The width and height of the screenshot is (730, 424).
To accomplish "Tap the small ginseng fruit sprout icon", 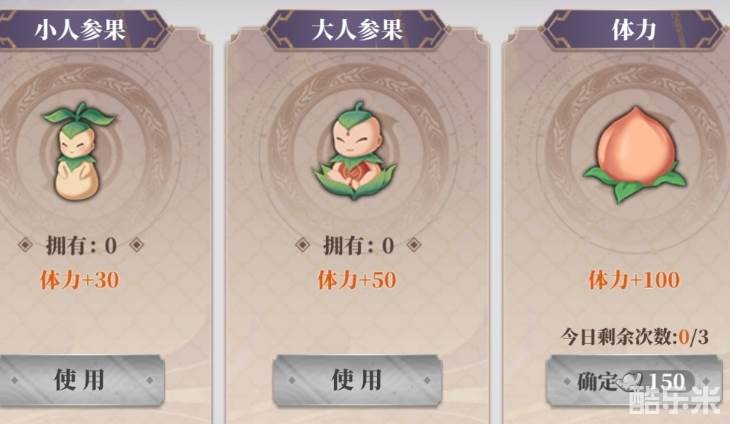I will [x=78, y=151].
